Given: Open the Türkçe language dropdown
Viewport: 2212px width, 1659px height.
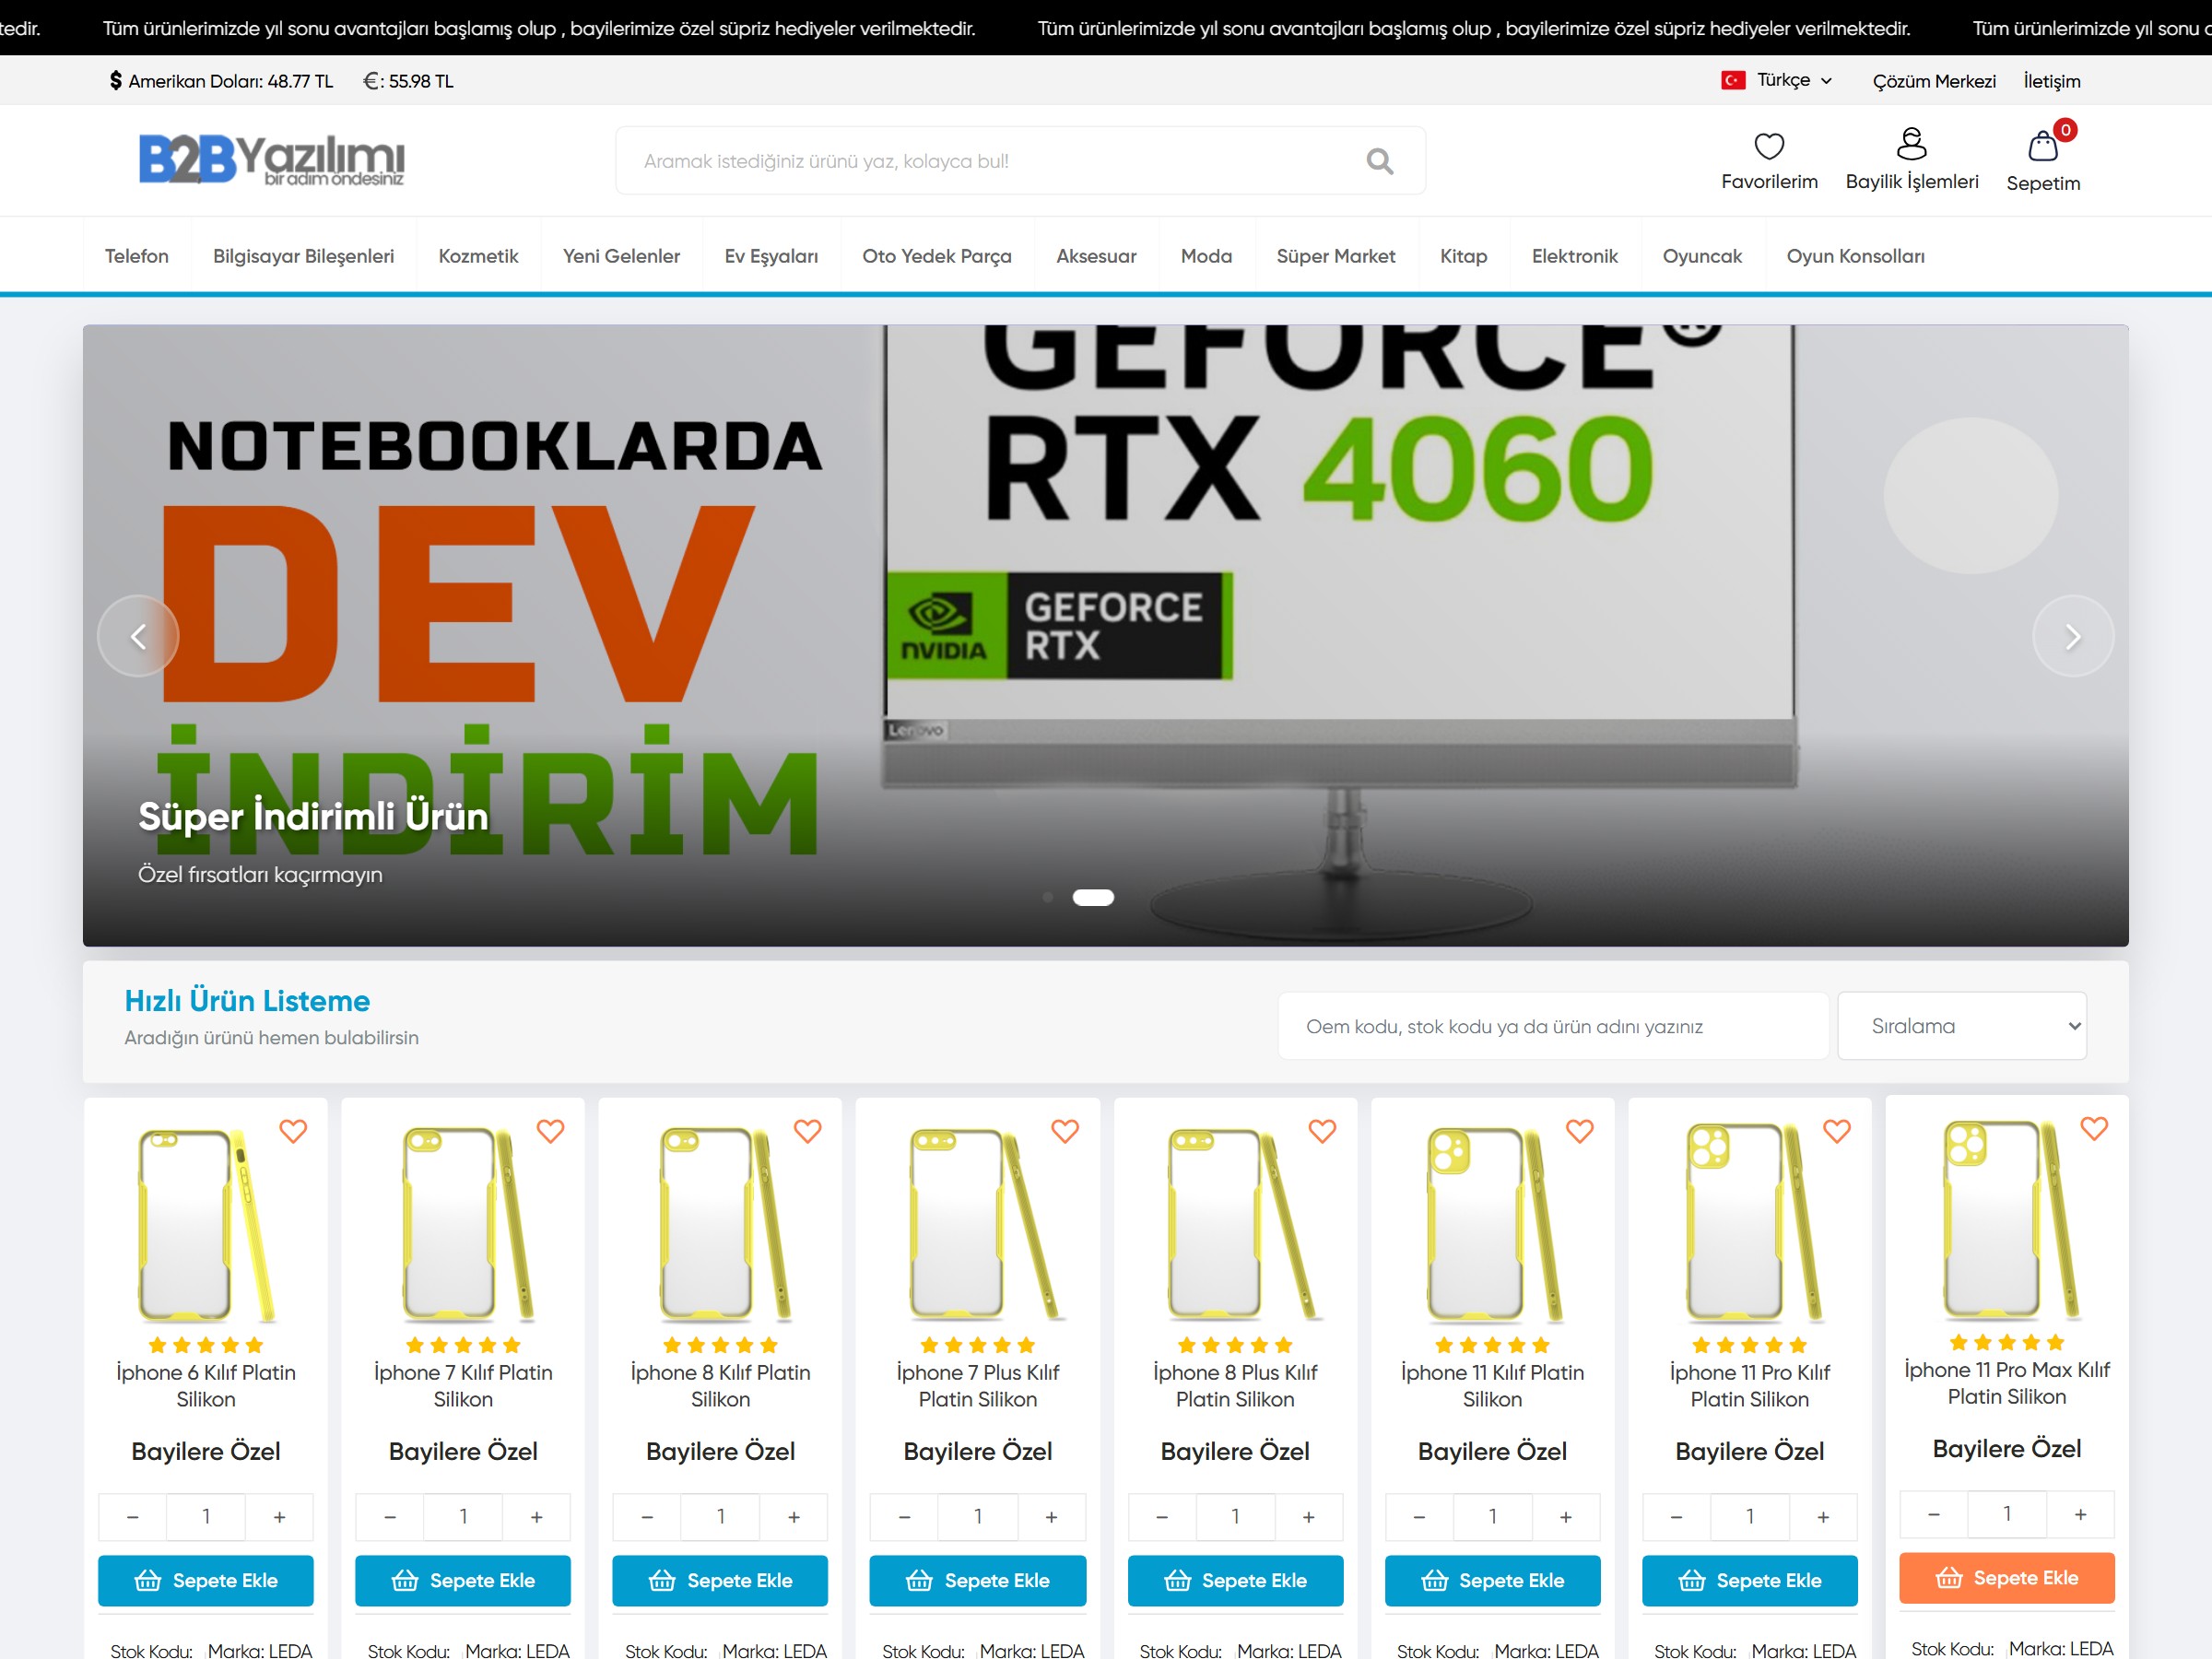Looking at the screenshot, I should (x=1777, y=80).
